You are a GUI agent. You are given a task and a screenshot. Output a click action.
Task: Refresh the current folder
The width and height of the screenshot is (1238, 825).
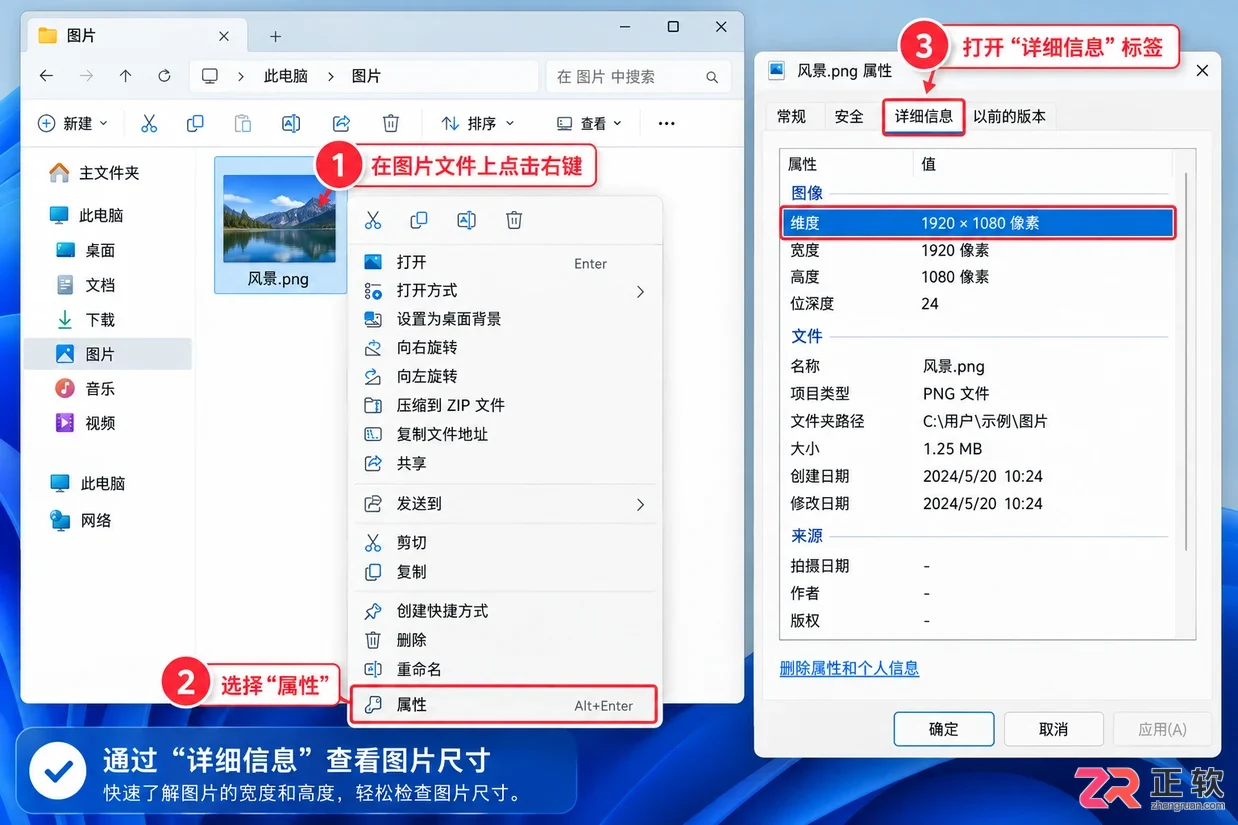pos(164,76)
